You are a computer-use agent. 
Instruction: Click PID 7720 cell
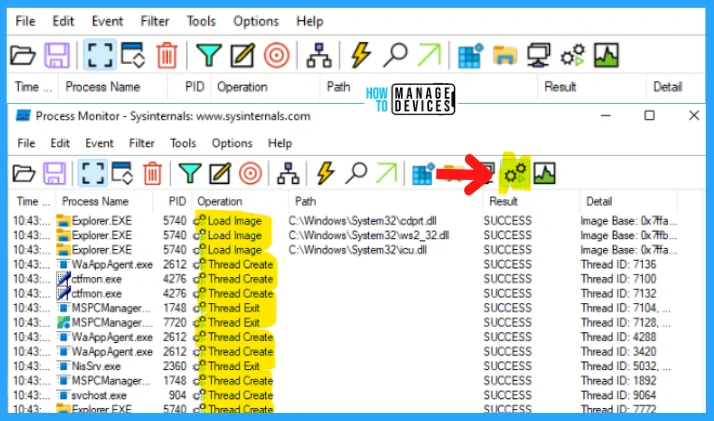coord(175,323)
